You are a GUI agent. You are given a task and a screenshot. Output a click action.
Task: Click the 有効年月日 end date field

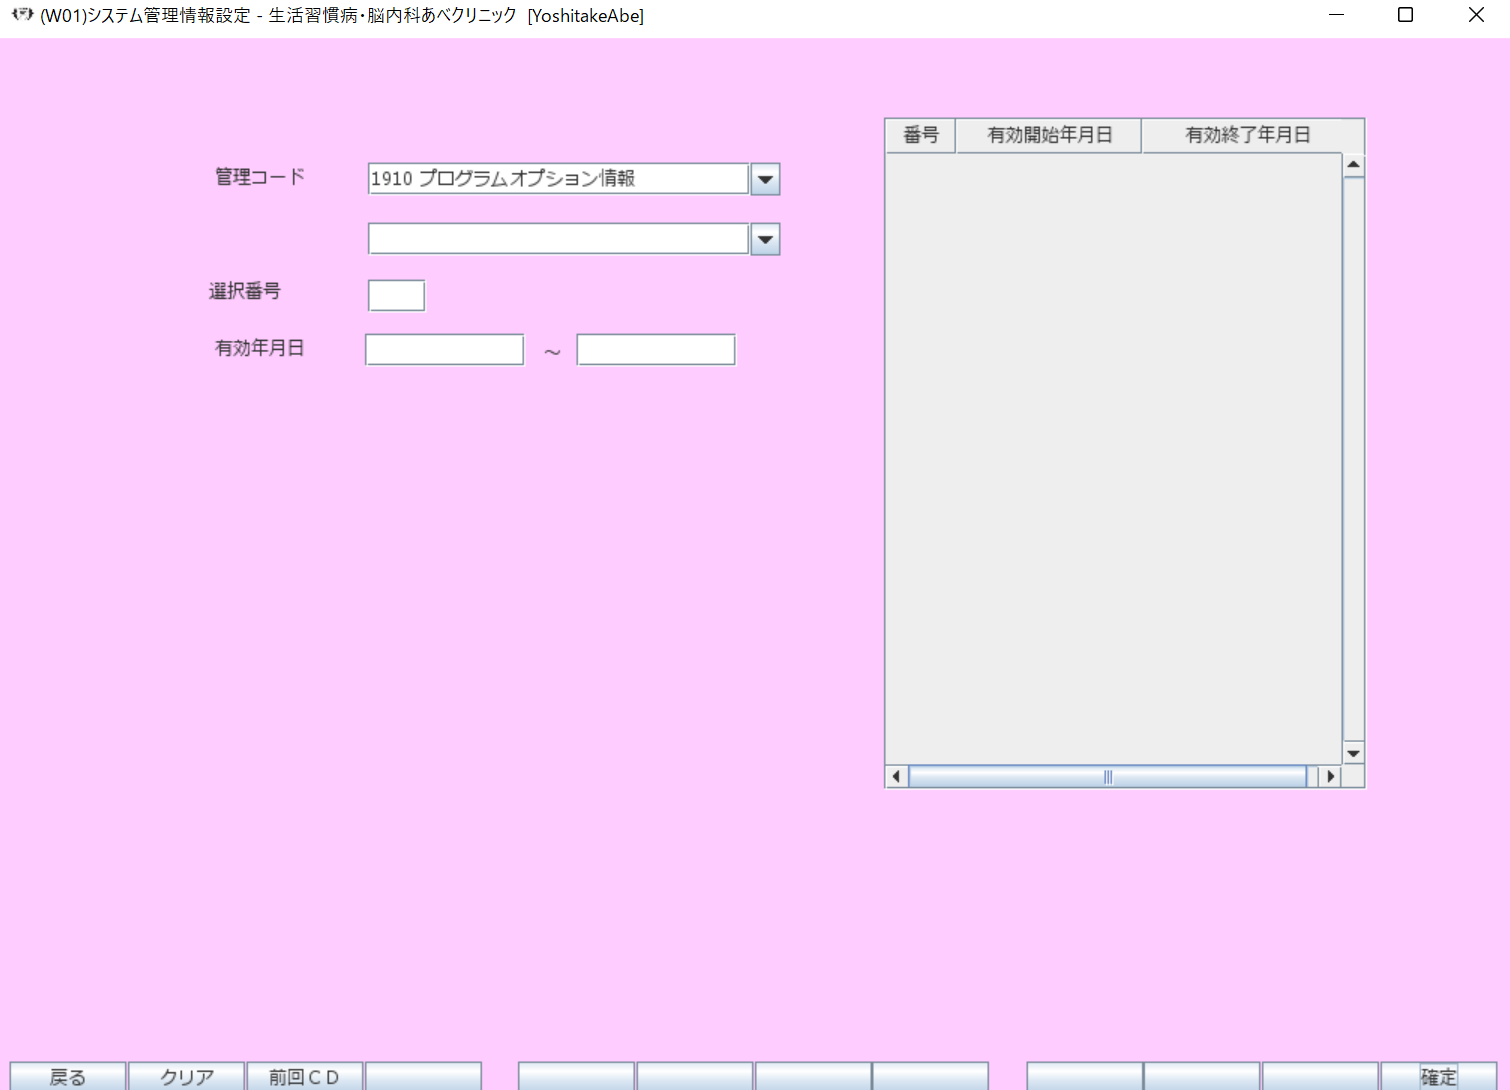(x=656, y=350)
